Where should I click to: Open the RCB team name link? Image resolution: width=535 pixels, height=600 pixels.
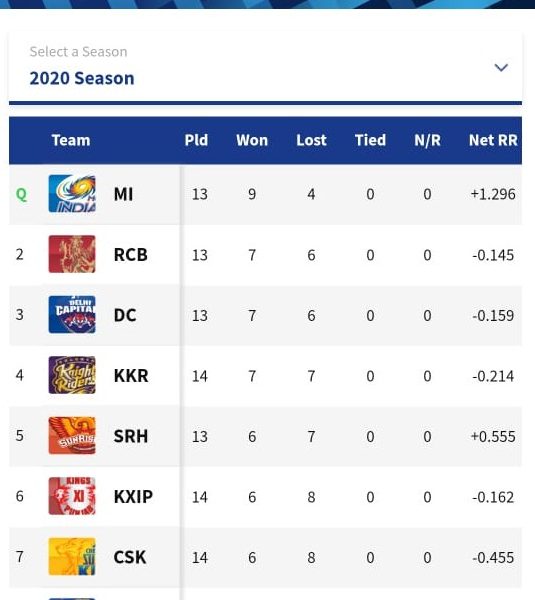[x=130, y=255]
